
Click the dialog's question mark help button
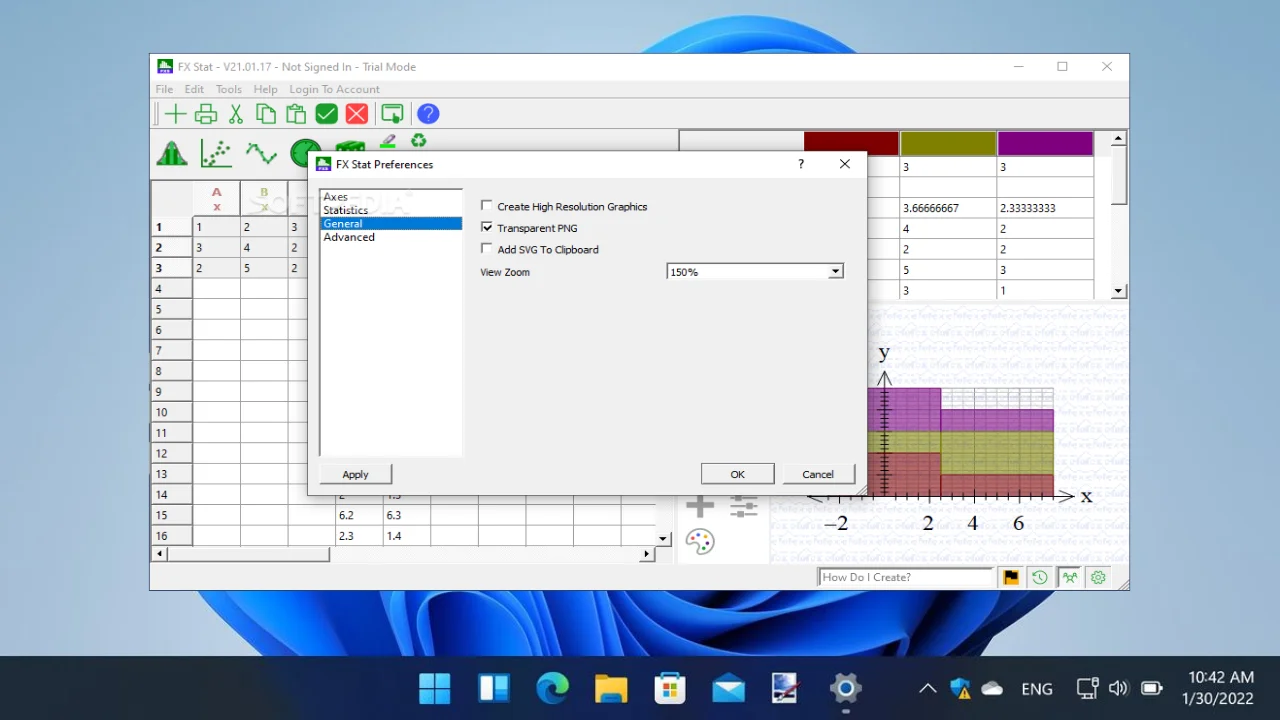point(800,164)
